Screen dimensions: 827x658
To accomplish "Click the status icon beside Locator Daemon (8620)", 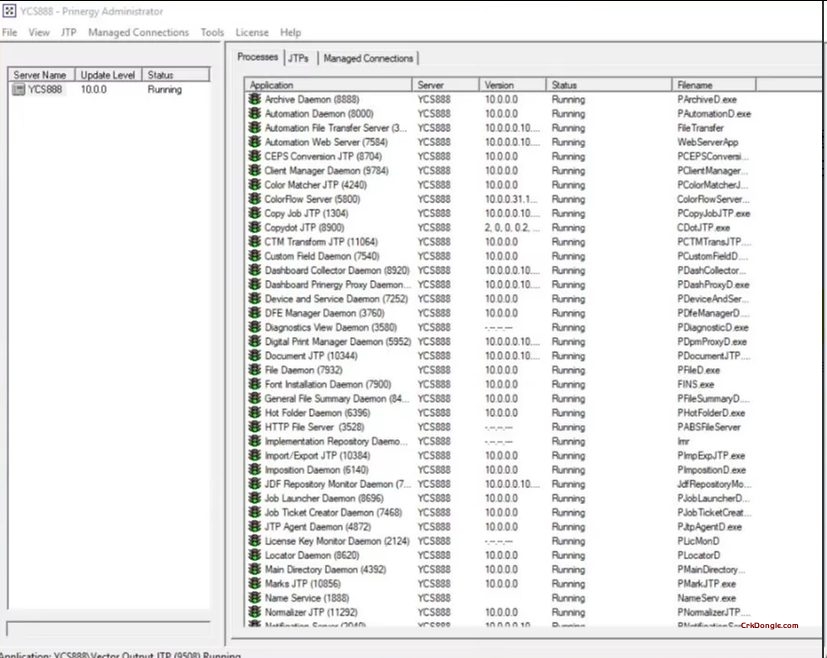I will [255, 555].
